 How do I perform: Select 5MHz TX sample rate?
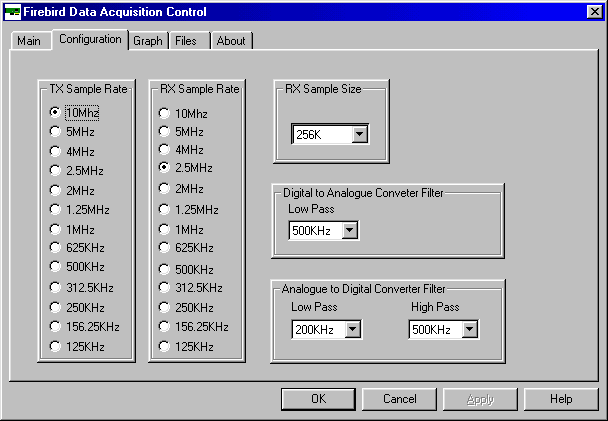click(55, 132)
